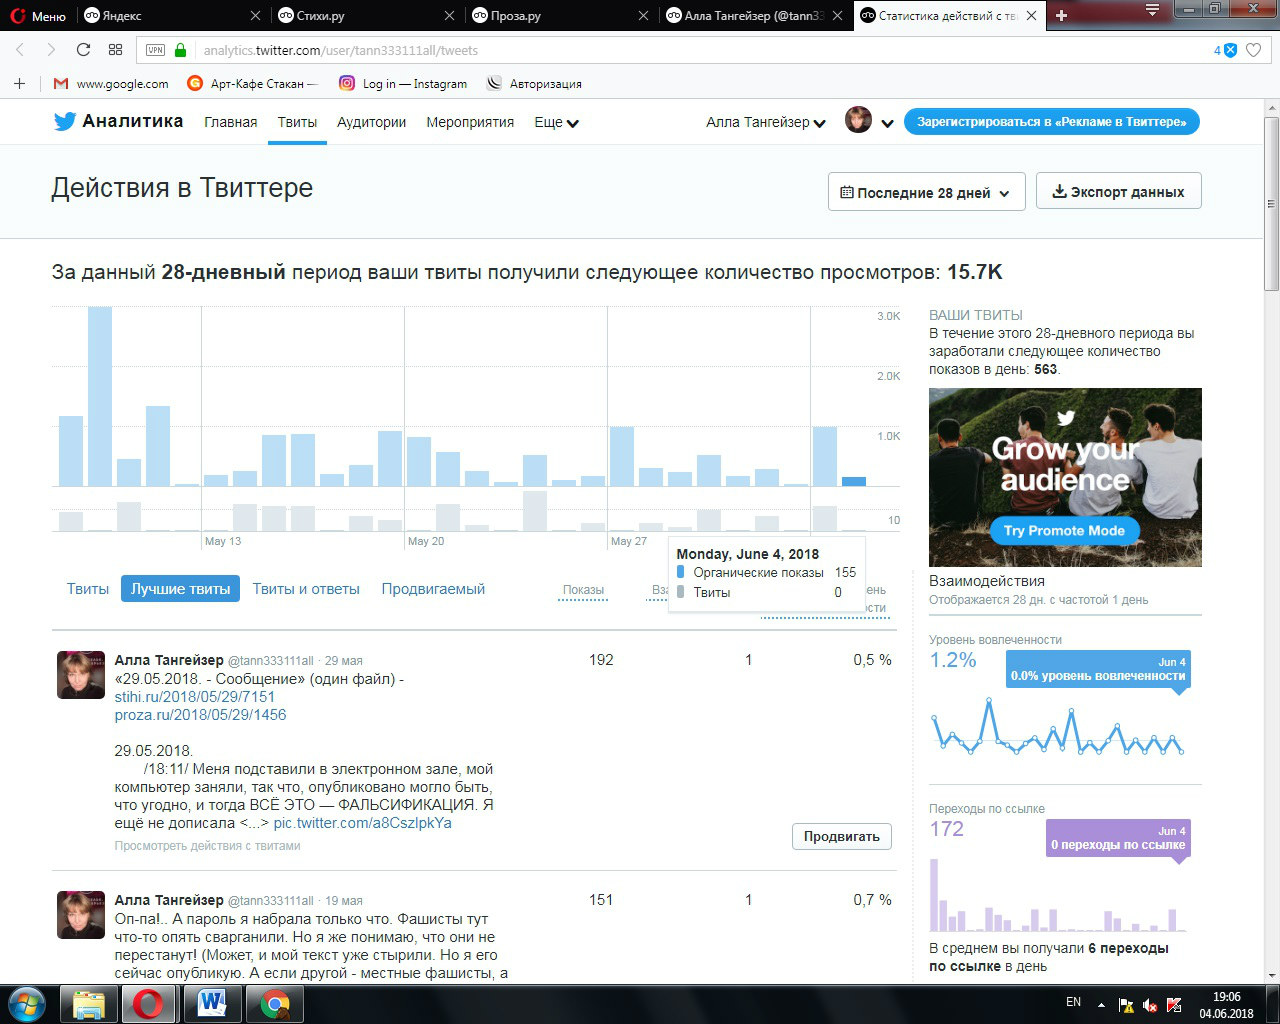Open the Главная analytics menu item
1280x1024 pixels.
point(231,122)
